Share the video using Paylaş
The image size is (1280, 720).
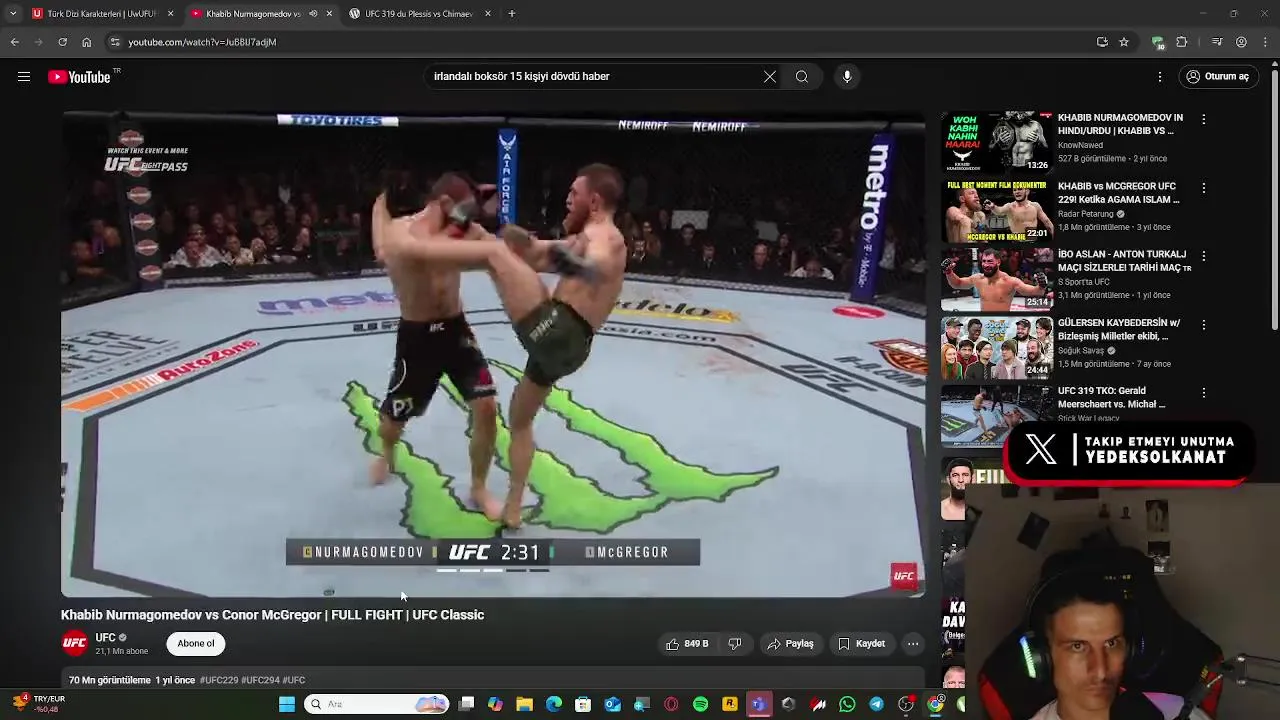791,644
